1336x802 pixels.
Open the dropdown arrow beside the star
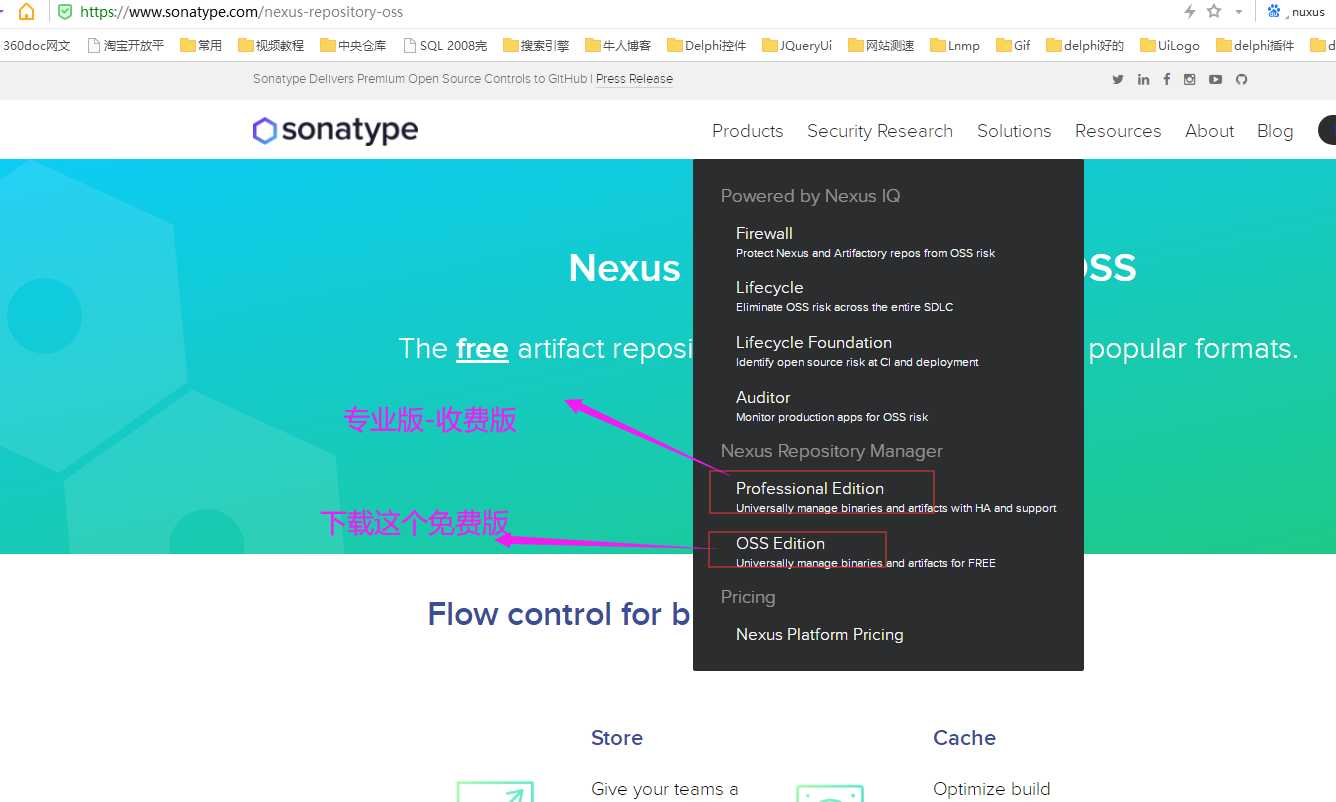pyautogui.click(x=1238, y=12)
